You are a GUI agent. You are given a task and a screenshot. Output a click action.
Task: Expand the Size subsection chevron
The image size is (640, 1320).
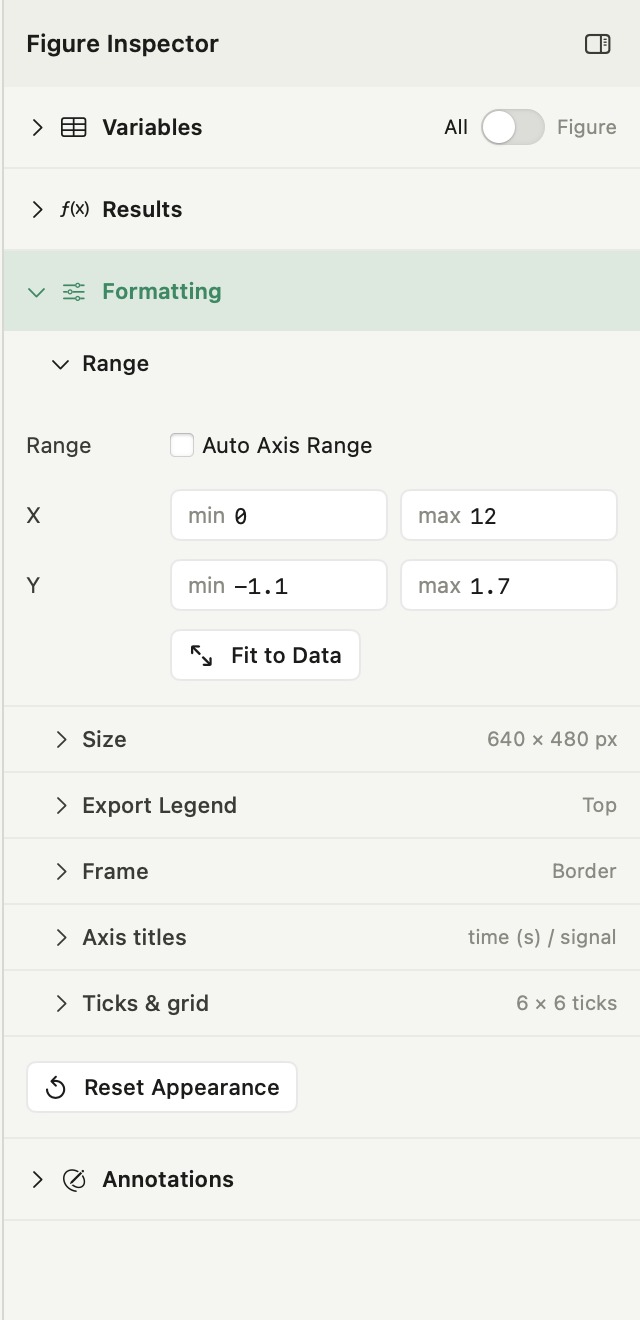pos(62,739)
